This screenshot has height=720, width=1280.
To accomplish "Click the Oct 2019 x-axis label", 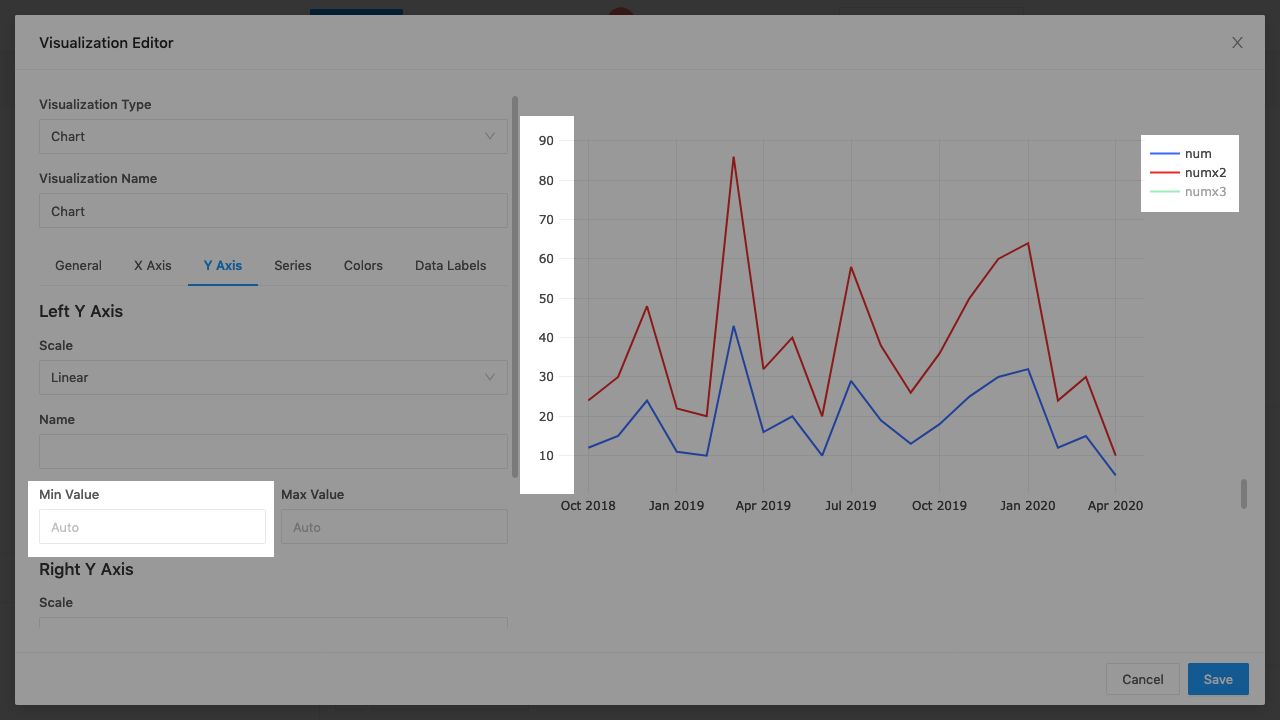I will pyautogui.click(x=939, y=506).
